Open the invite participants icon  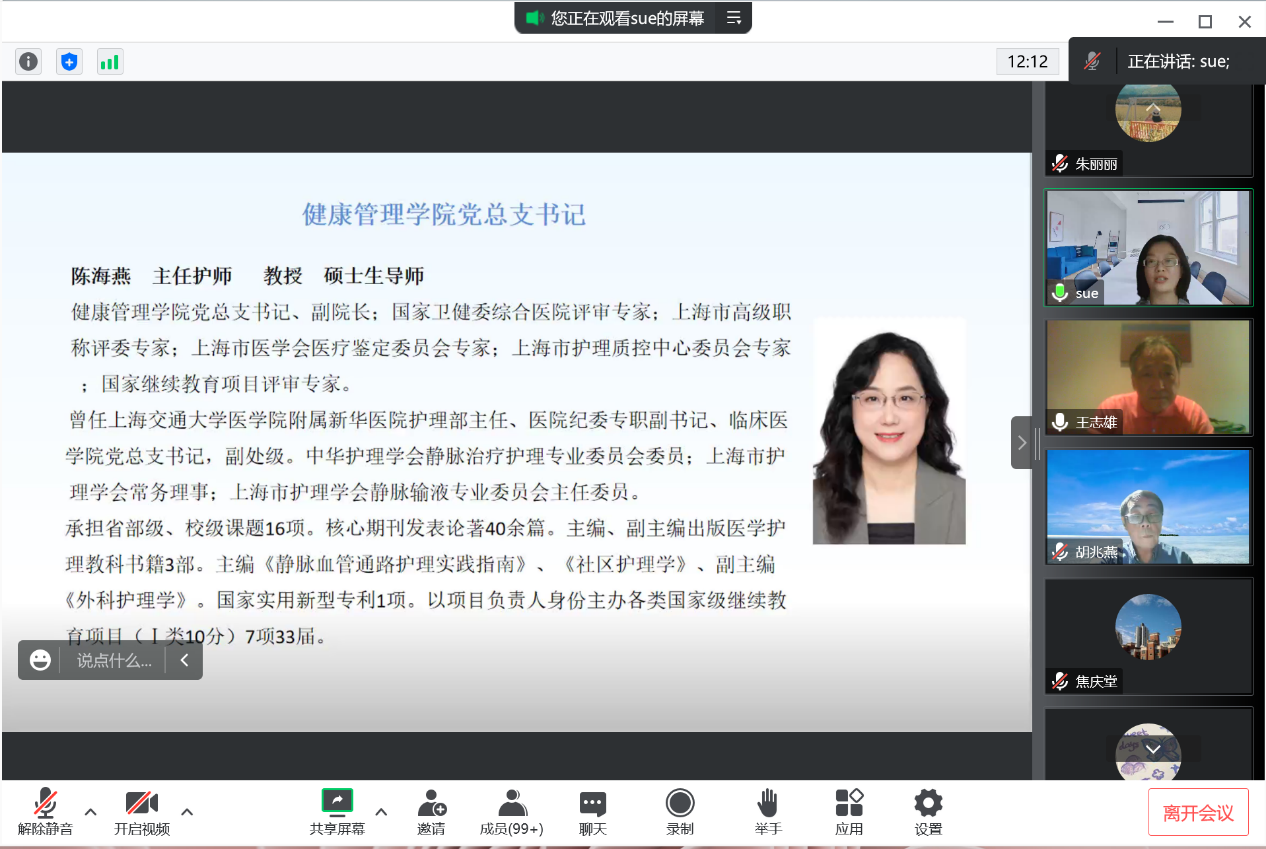(x=431, y=812)
